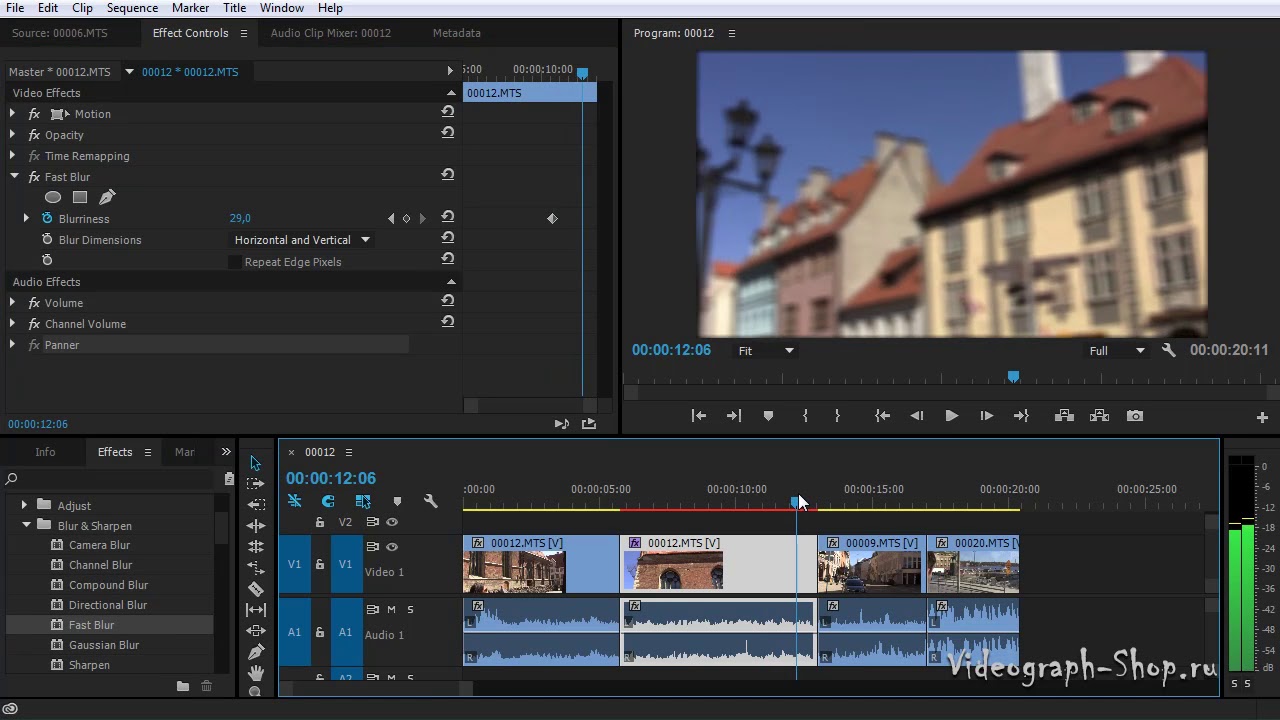The width and height of the screenshot is (1280, 720).
Task: Click the Extract button in Program monitor
Action: click(1099, 416)
